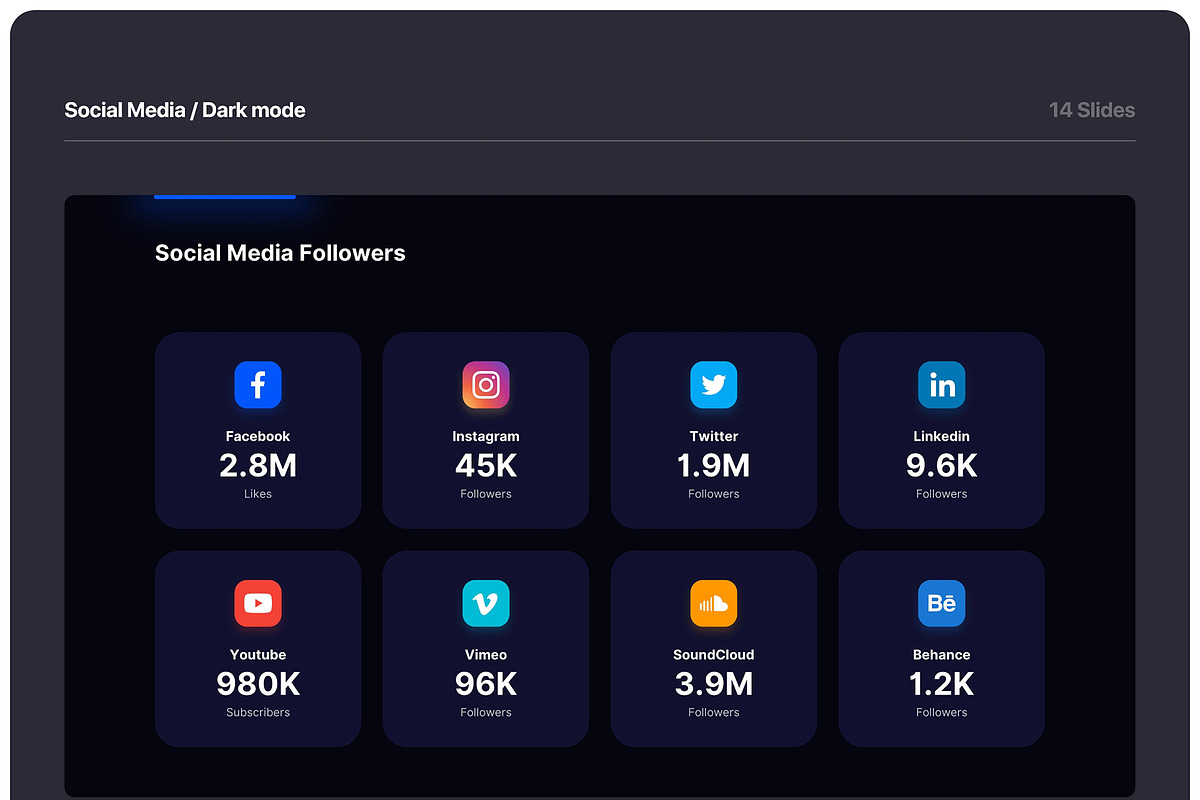Click the "Youtube" name label
This screenshot has height=800, width=1200.
tap(258, 655)
